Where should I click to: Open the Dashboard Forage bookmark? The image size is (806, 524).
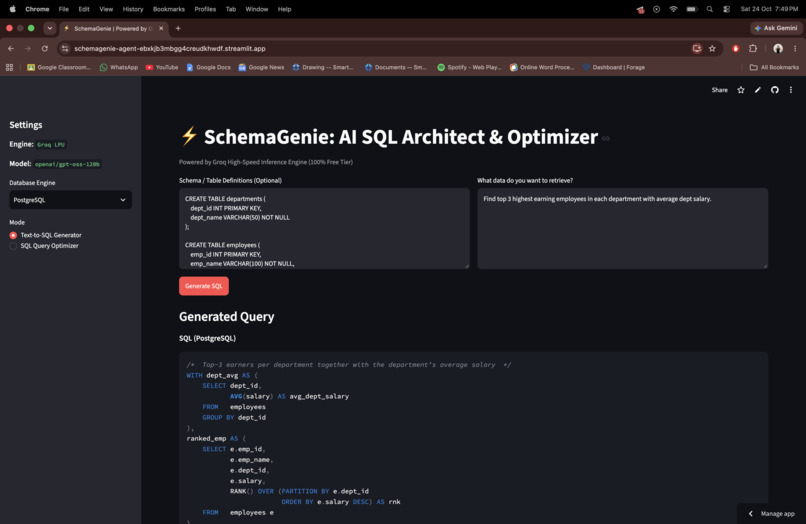(x=614, y=67)
